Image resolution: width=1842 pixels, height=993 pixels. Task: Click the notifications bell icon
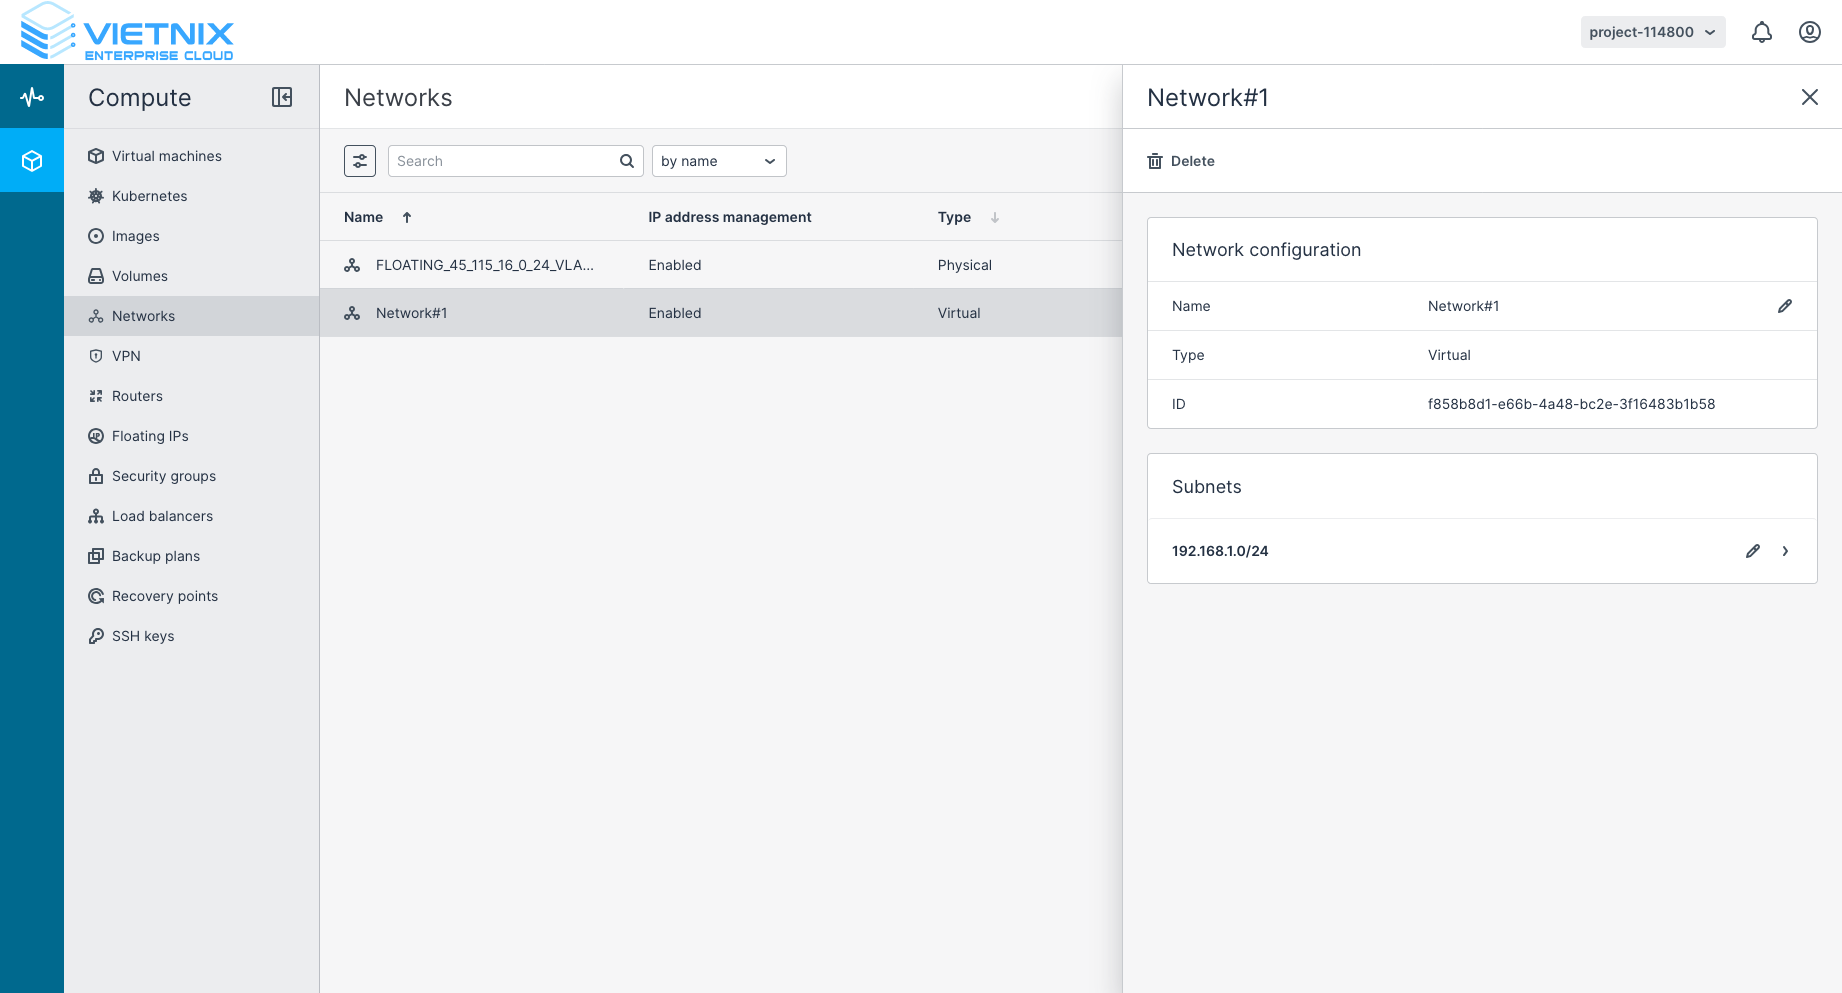1761,32
